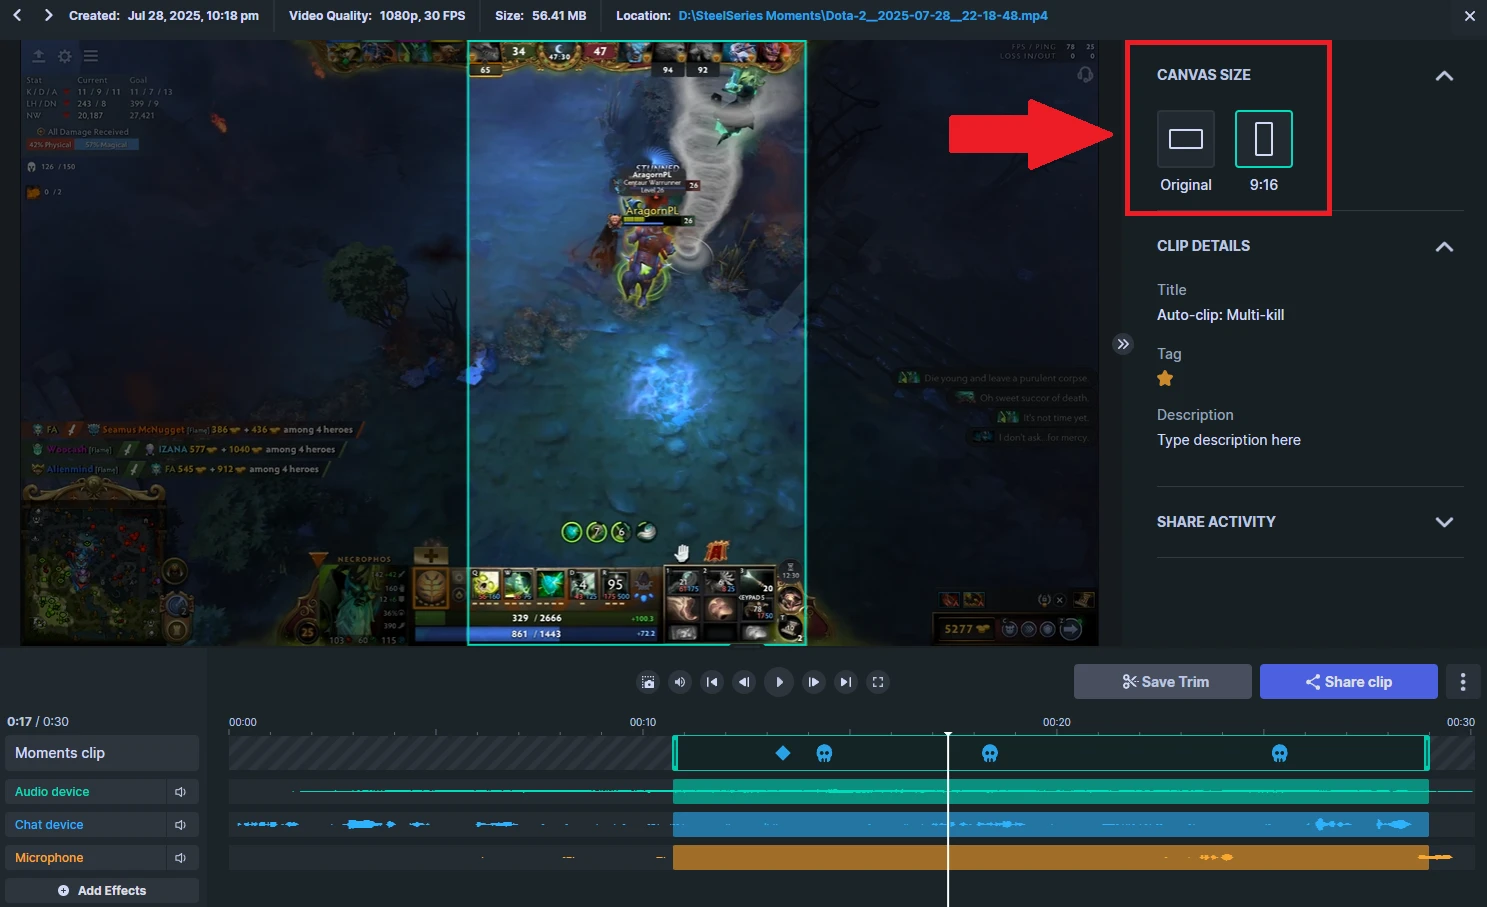Click the Created date text
The width and height of the screenshot is (1487, 907).
[x=164, y=16]
